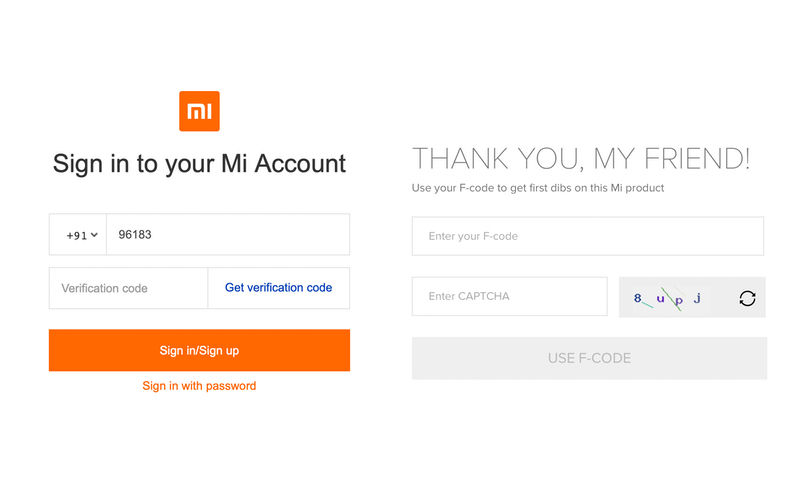This screenshot has height=500, width=800.
Task: Click the Sign in/Sign up button
Action: coord(199,350)
